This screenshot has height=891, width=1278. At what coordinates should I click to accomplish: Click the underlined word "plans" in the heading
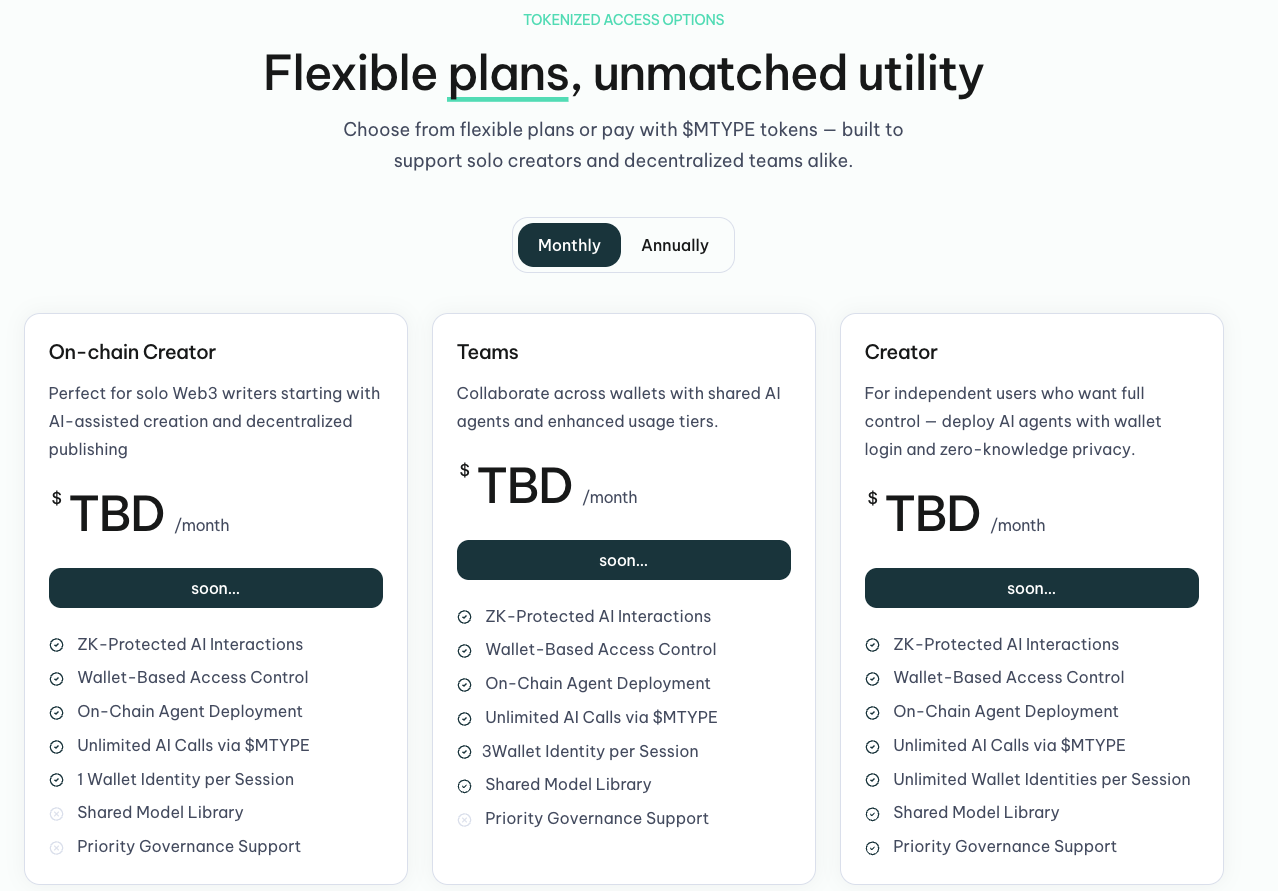[508, 74]
